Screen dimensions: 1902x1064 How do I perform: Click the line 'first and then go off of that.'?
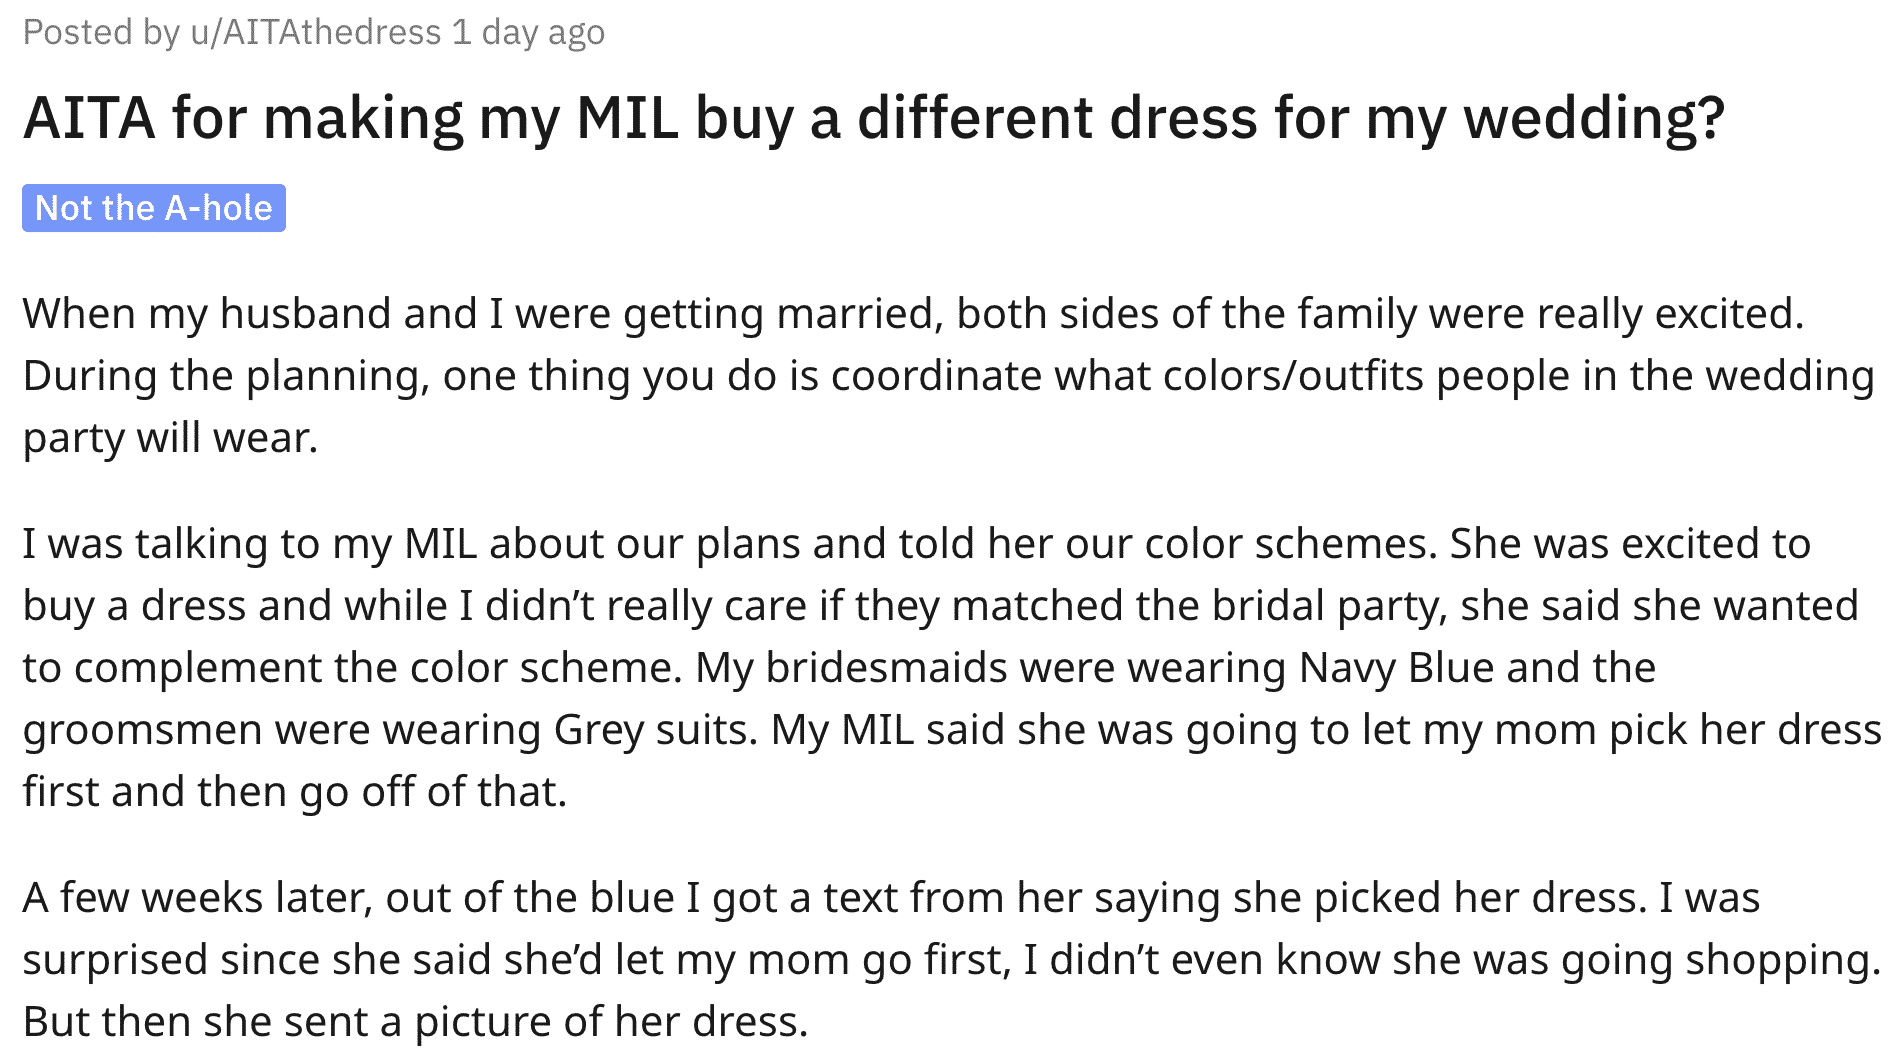(x=295, y=791)
